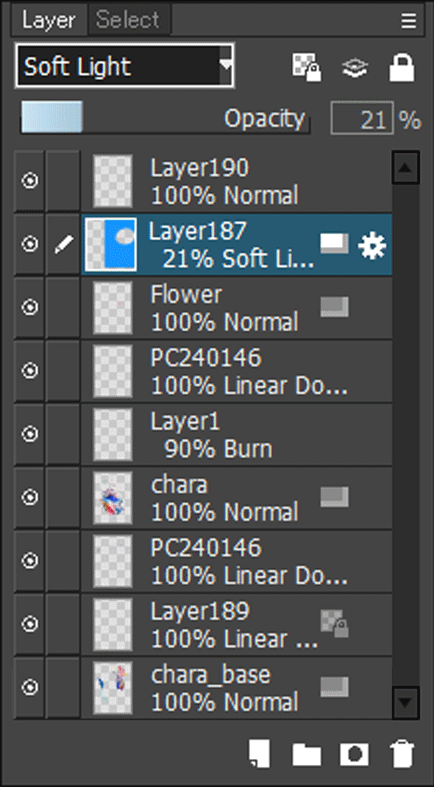Delete layer with trash icon

click(x=402, y=754)
